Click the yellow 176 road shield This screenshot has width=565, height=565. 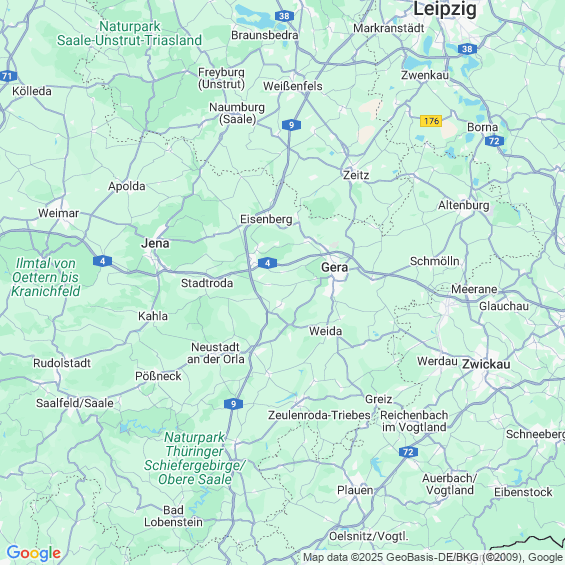coord(431,121)
